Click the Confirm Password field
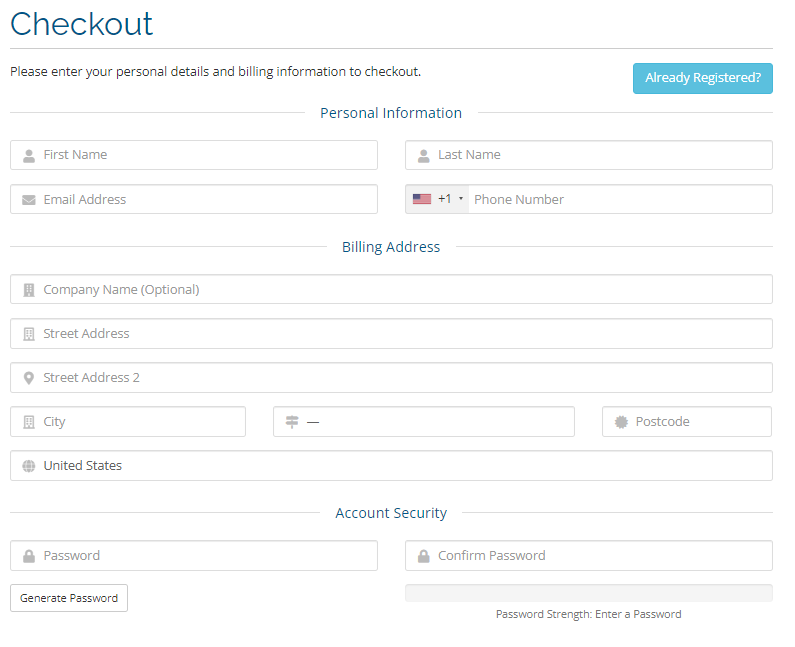 (600, 556)
